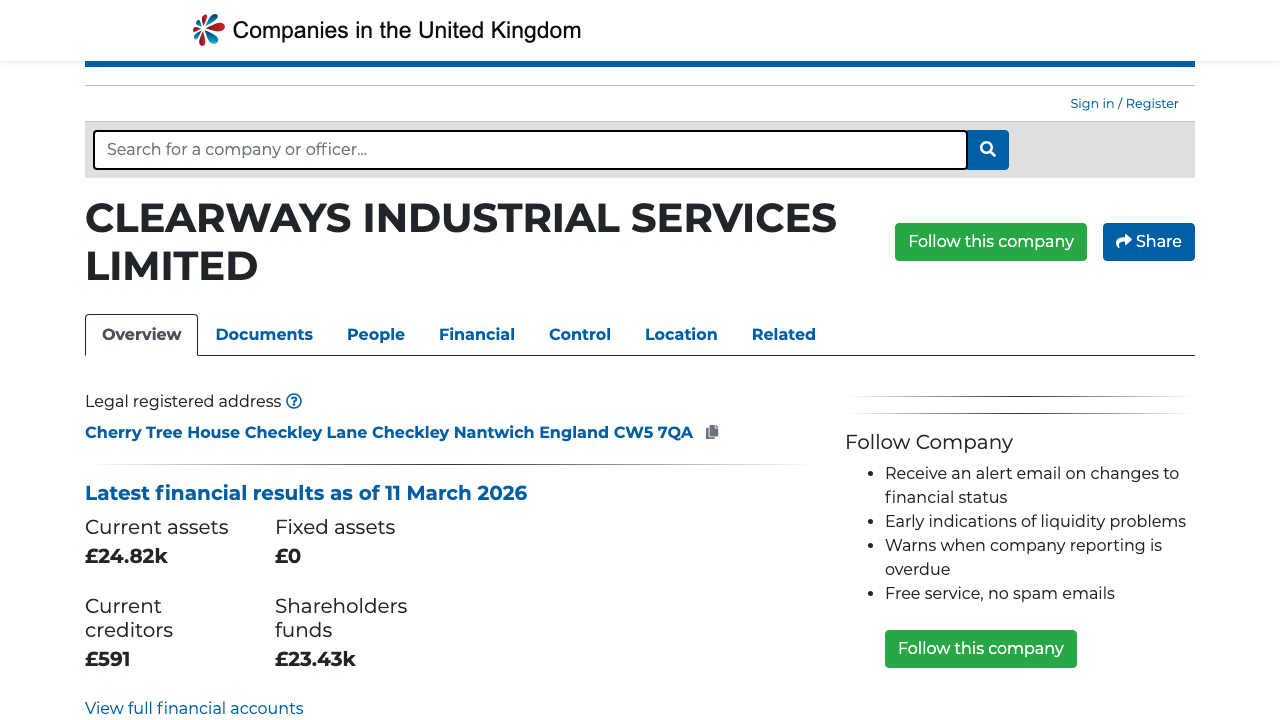Click Follow this company in the sidebar
The width and height of the screenshot is (1280, 720).
coord(980,648)
